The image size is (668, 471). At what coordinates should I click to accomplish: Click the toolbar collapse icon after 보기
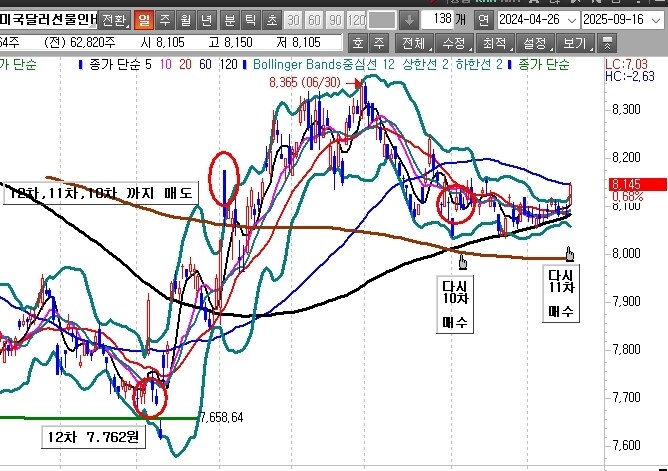point(607,43)
